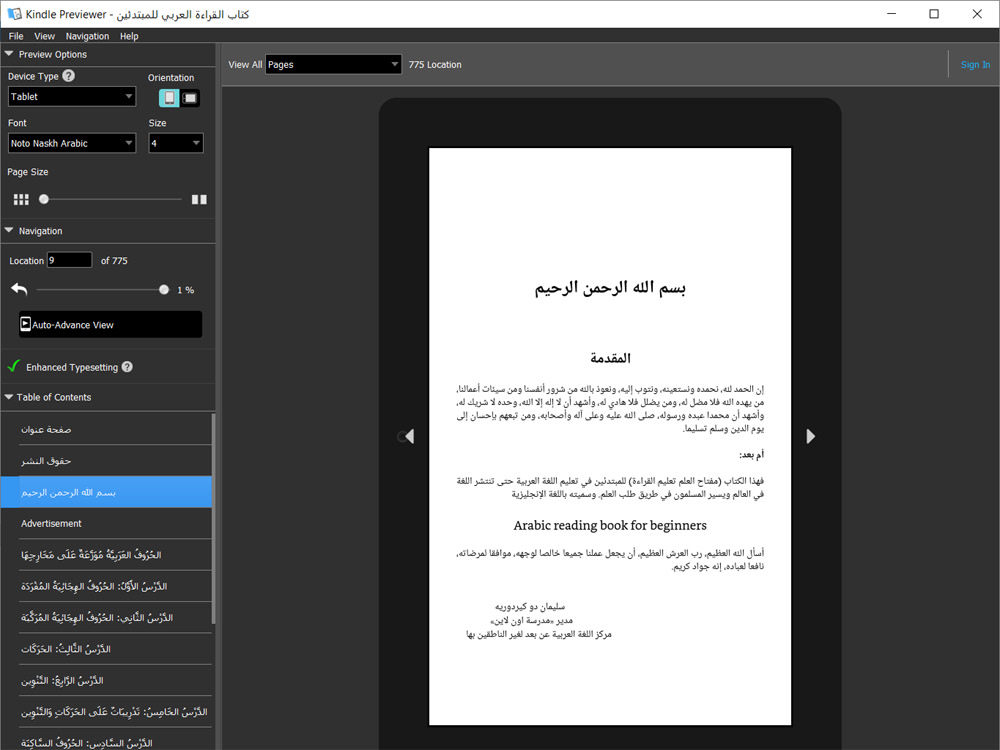The width and height of the screenshot is (1000, 750).
Task: Open the font Size dropdown showing 4
Action: coord(176,143)
